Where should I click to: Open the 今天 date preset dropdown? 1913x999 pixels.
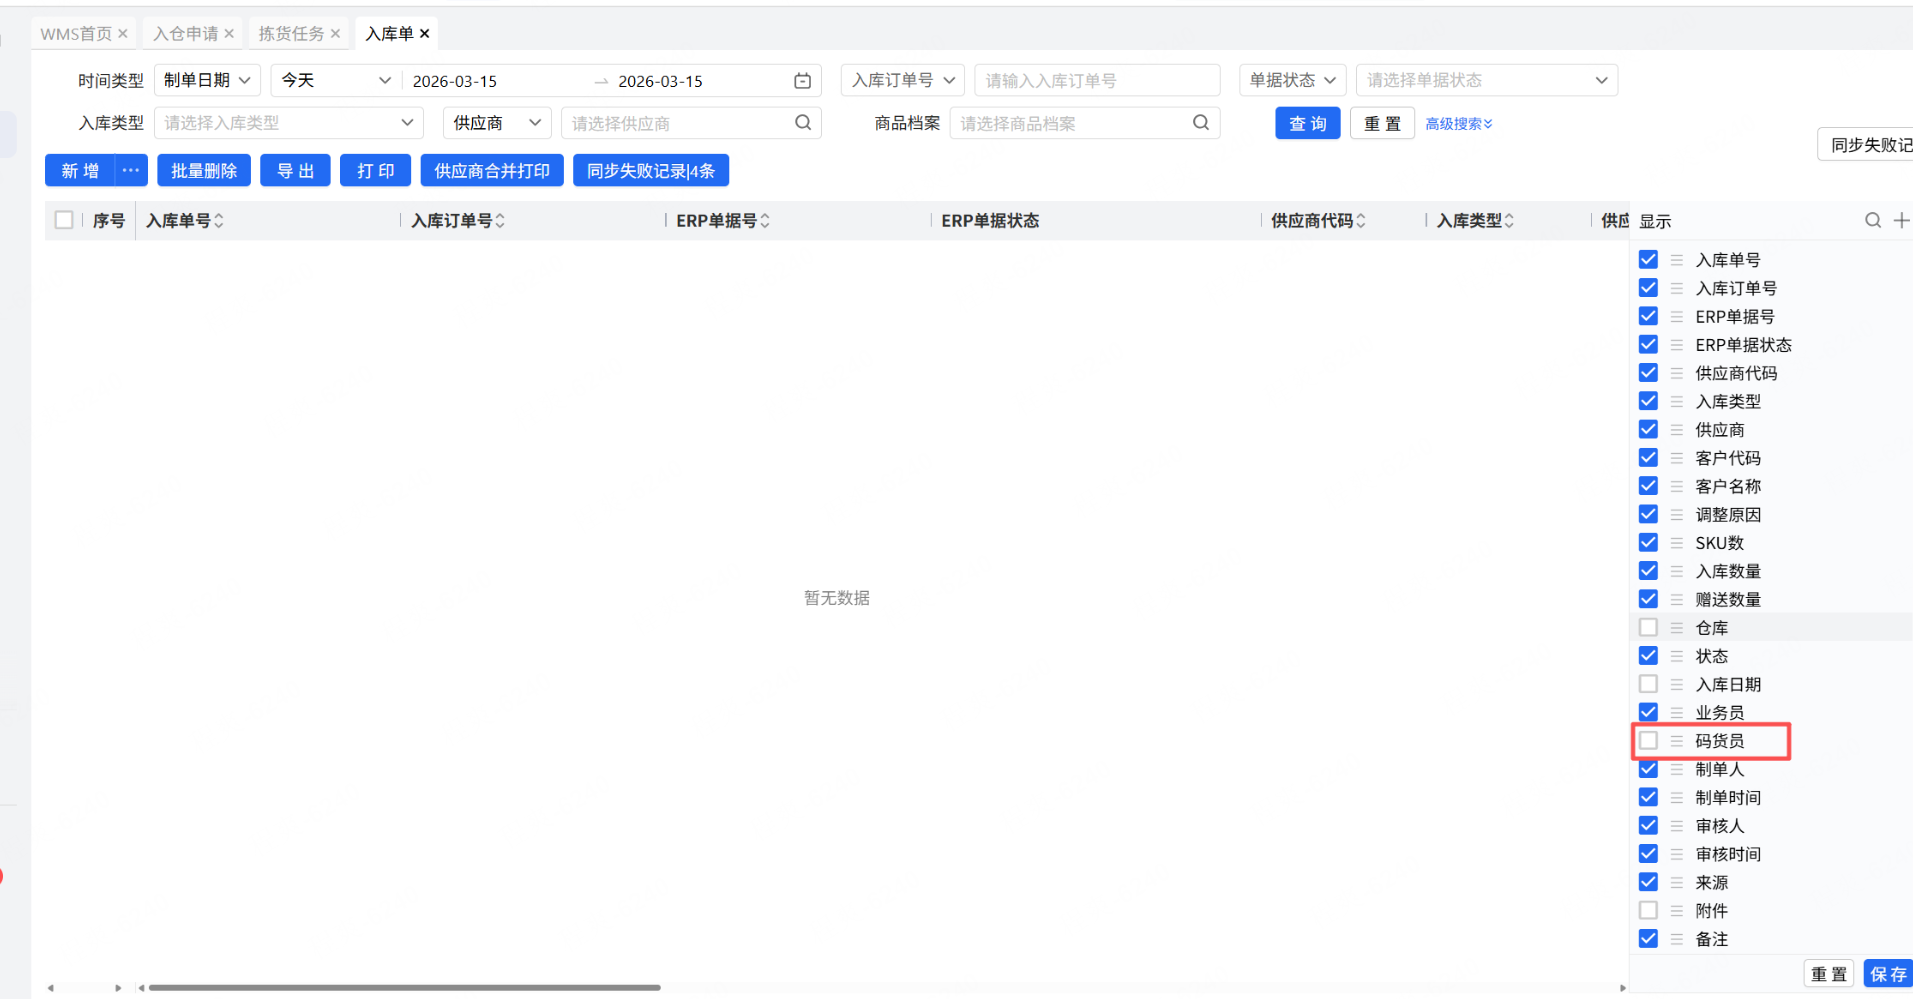click(336, 81)
